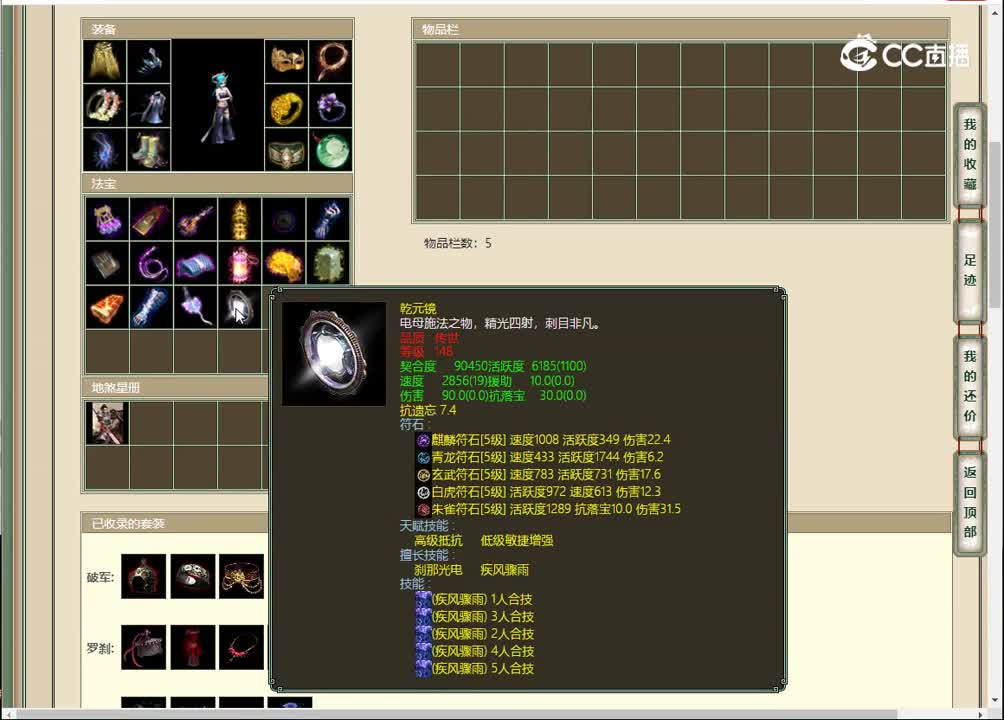Open 足迹 side tab
Image resolution: width=1004 pixels, height=720 pixels.
click(x=969, y=270)
